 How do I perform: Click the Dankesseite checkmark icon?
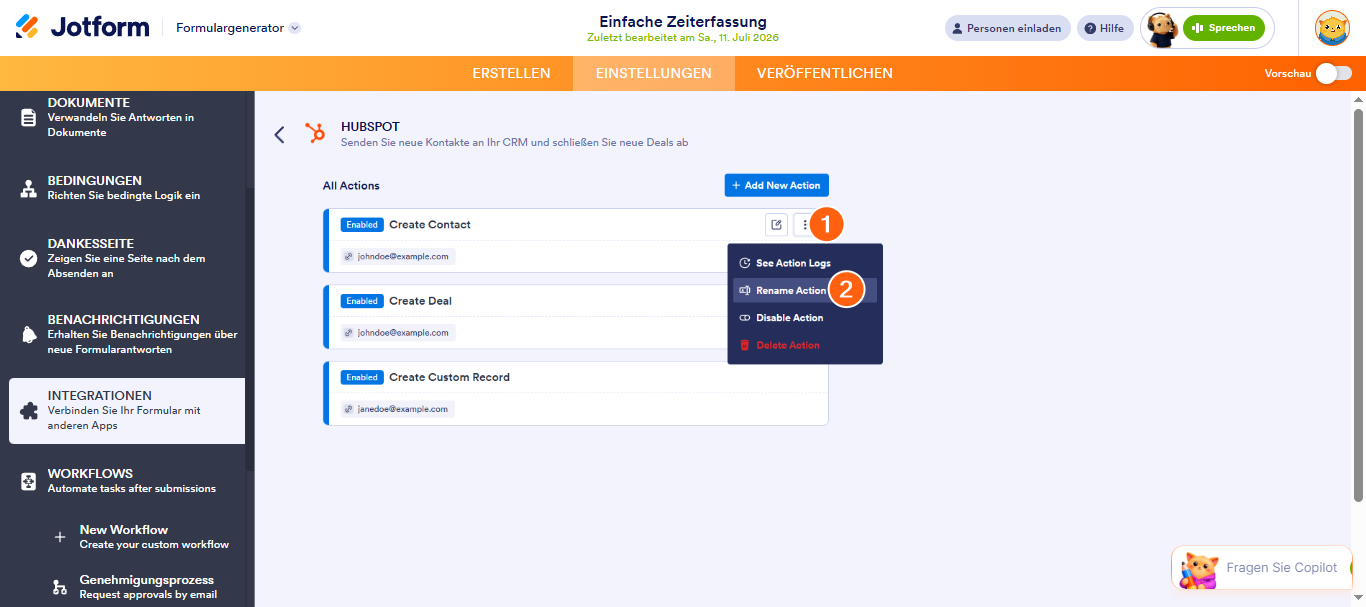pos(29,258)
